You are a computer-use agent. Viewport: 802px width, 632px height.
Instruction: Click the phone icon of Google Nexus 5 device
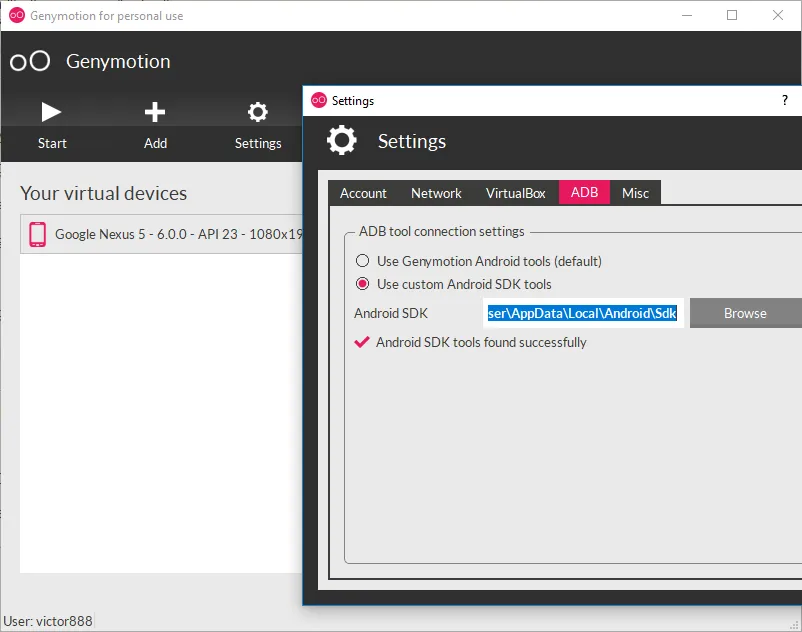tap(37, 234)
